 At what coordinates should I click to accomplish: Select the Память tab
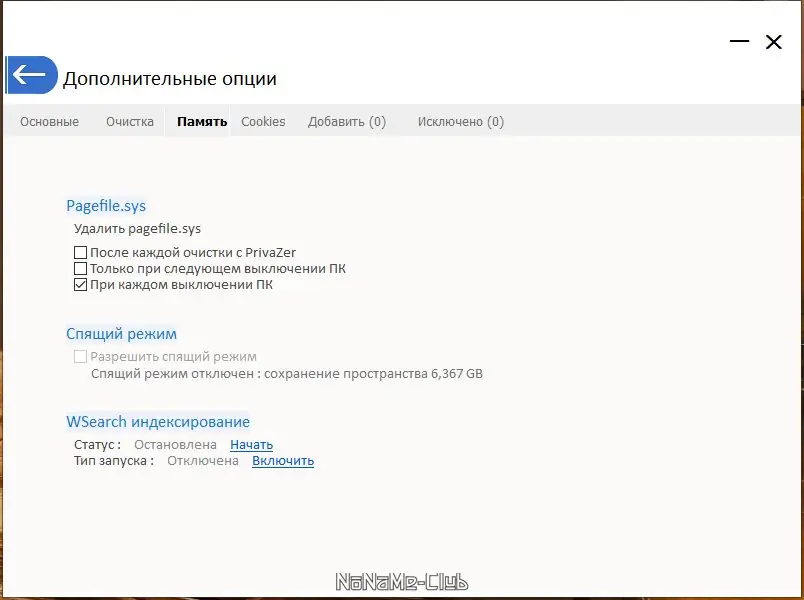point(202,121)
